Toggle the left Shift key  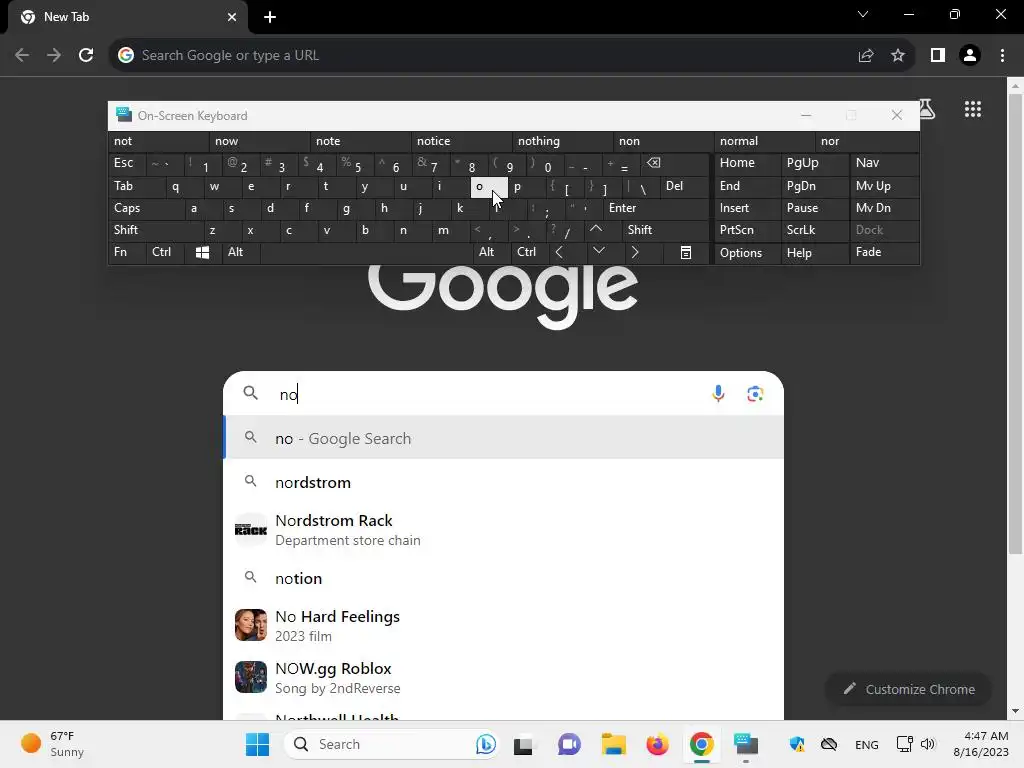155,230
